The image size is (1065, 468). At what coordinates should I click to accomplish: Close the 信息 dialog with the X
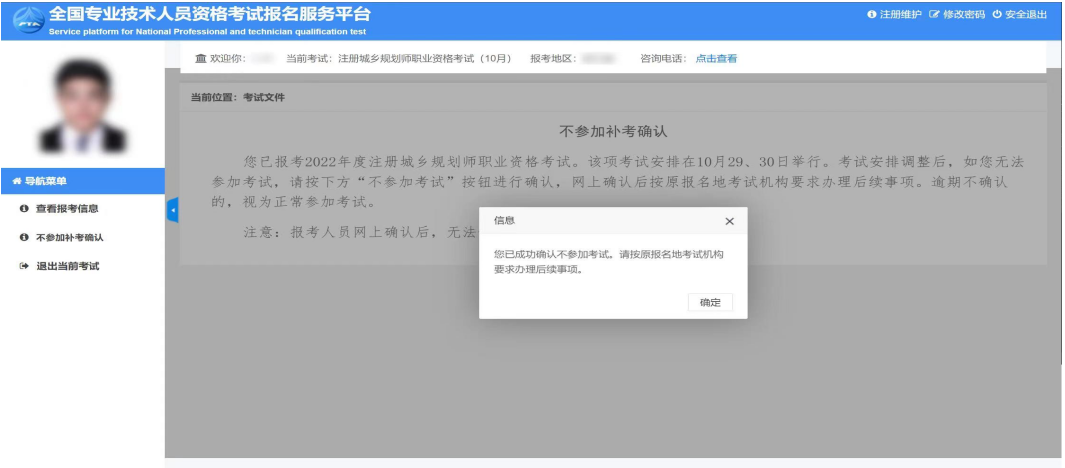[729, 221]
